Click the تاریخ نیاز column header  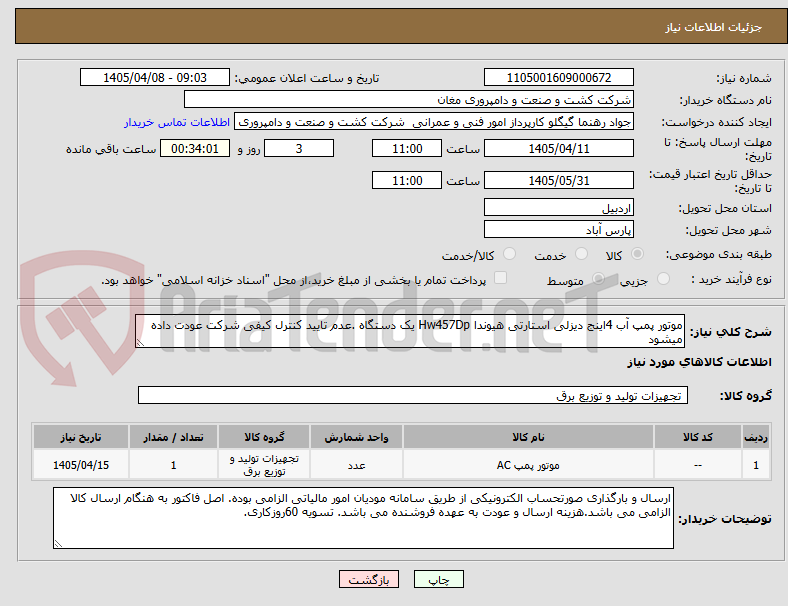(80, 437)
